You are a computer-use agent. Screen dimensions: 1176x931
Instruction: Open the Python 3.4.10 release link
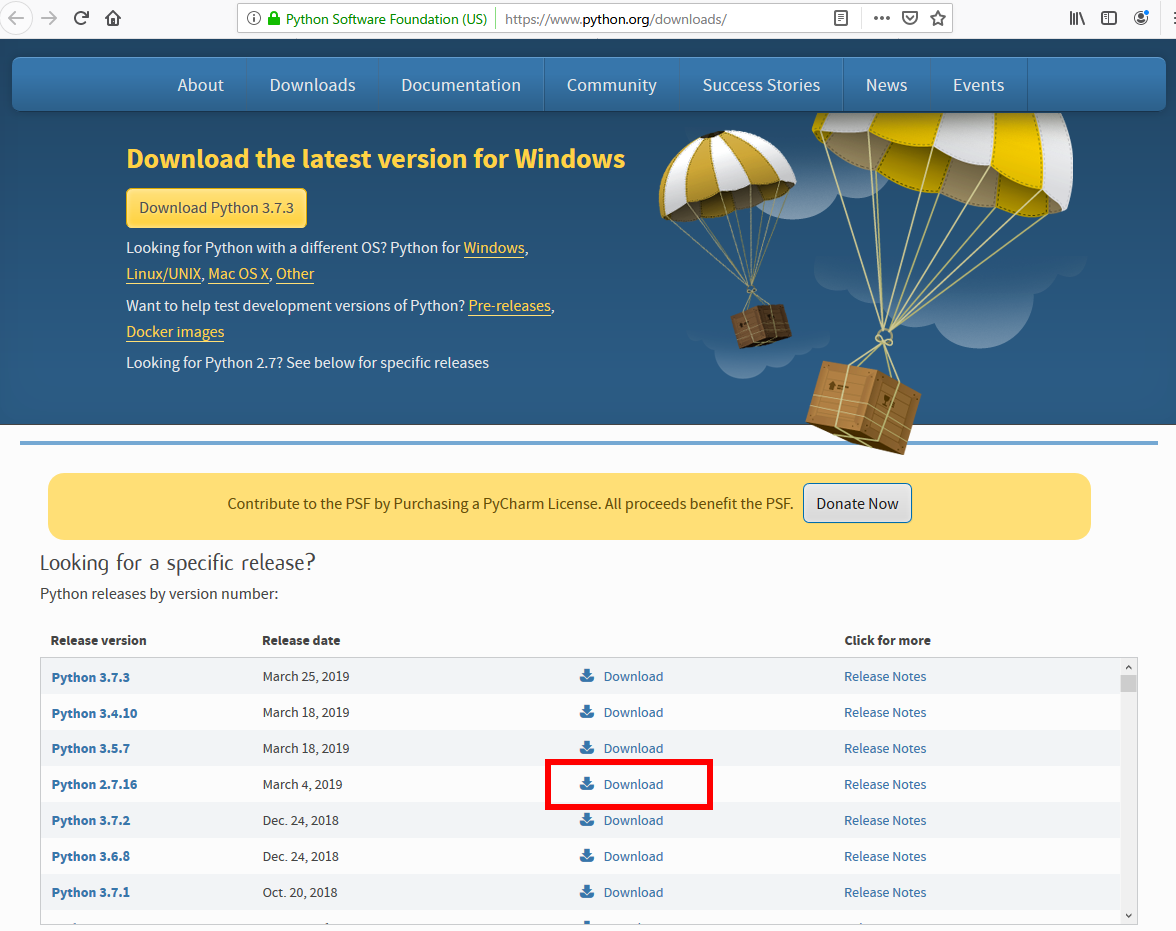pyautogui.click(x=94, y=713)
